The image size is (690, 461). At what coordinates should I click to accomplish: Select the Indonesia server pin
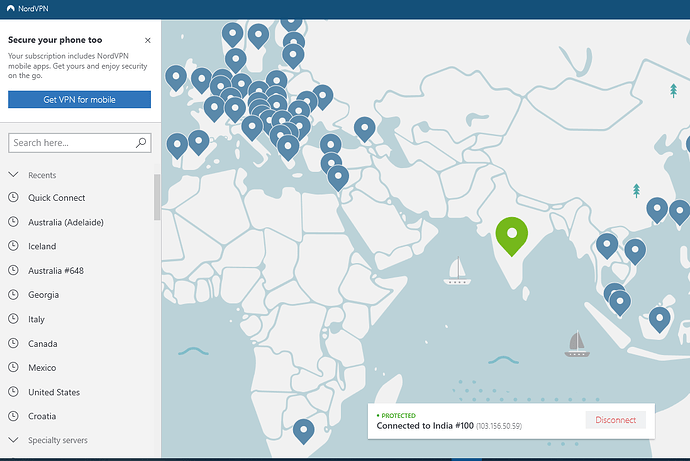(659, 318)
